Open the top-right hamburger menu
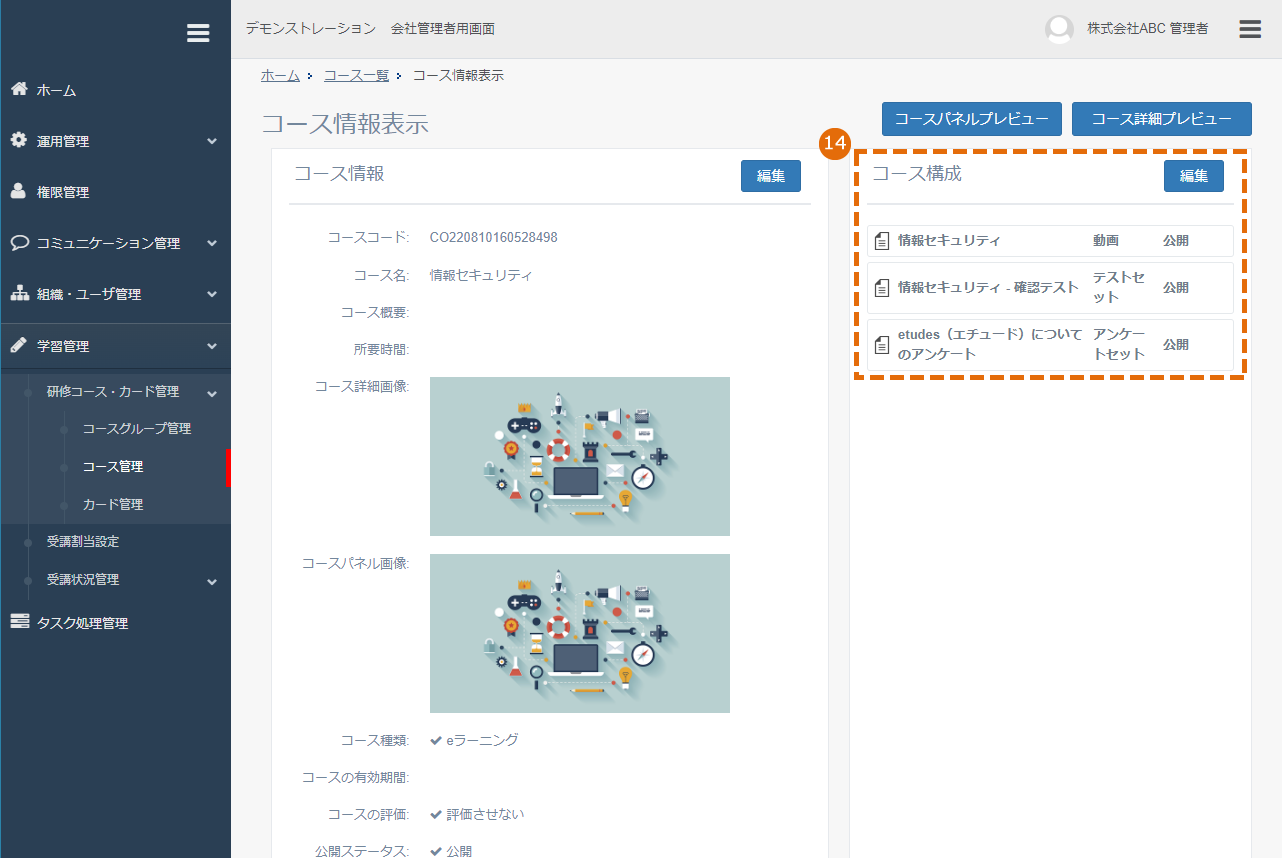Image resolution: width=1282 pixels, height=858 pixels. (1250, 29)
